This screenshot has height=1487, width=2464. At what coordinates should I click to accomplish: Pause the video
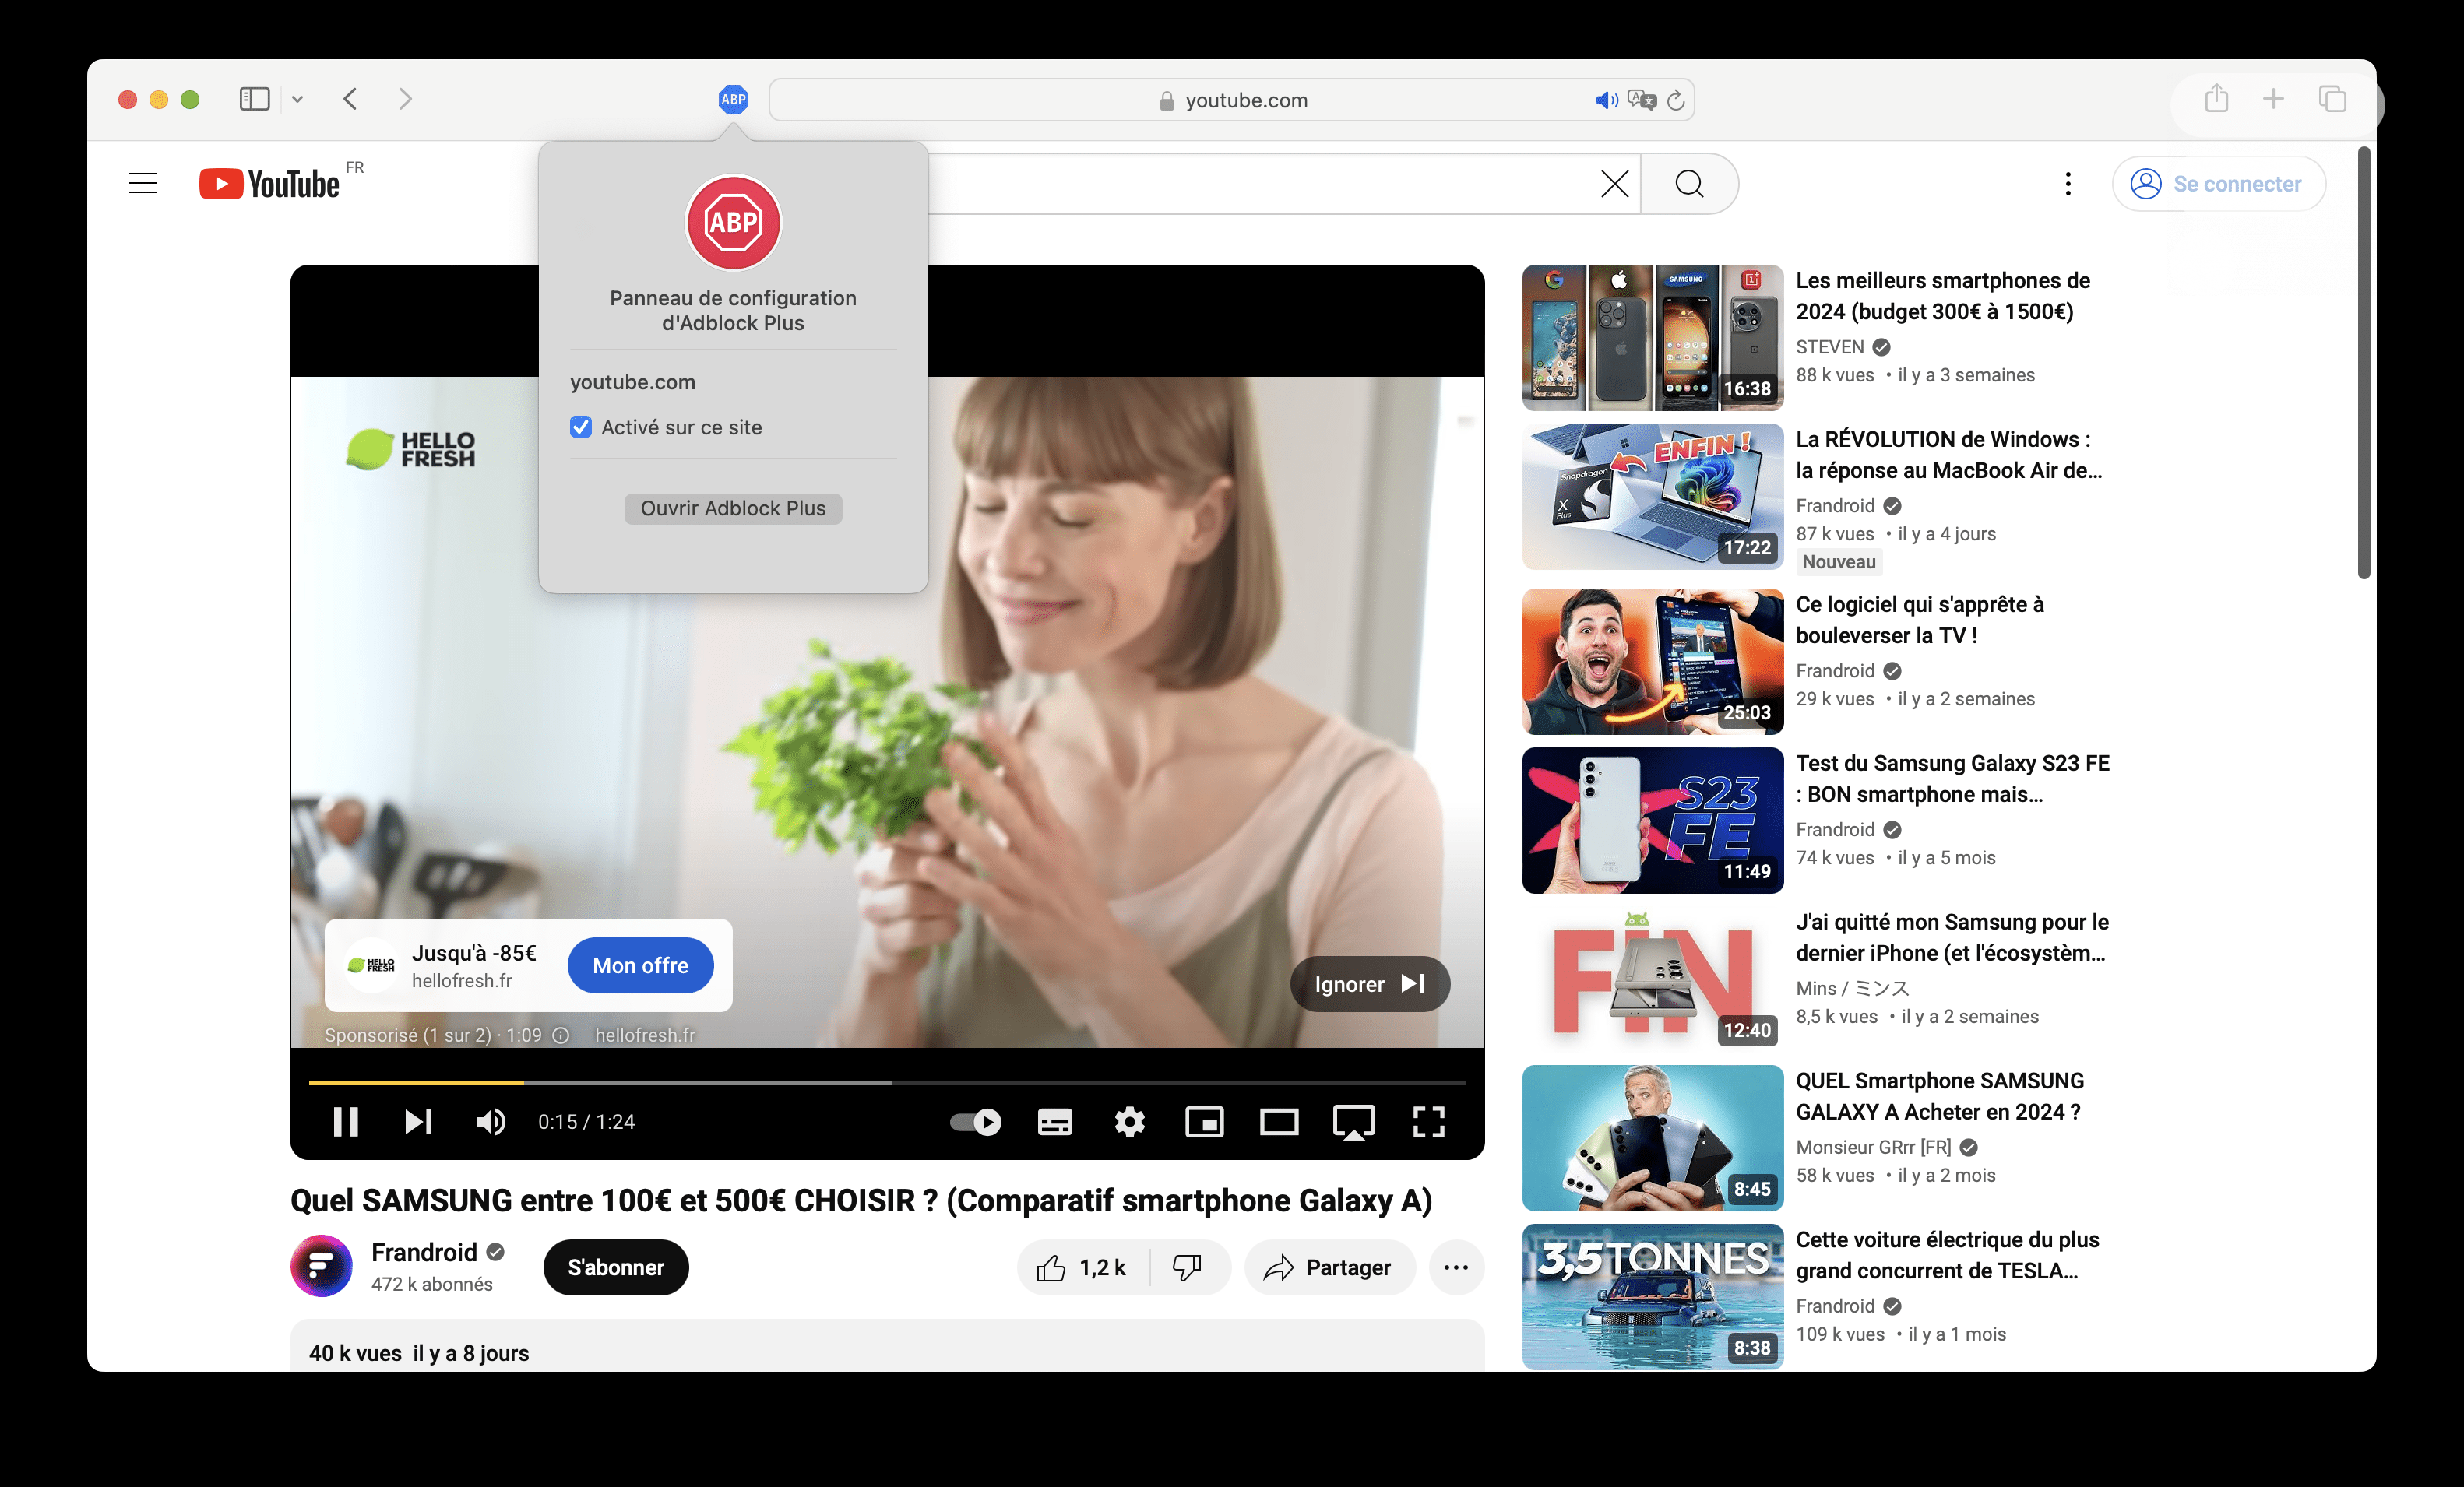click(x=346, y=1122)
